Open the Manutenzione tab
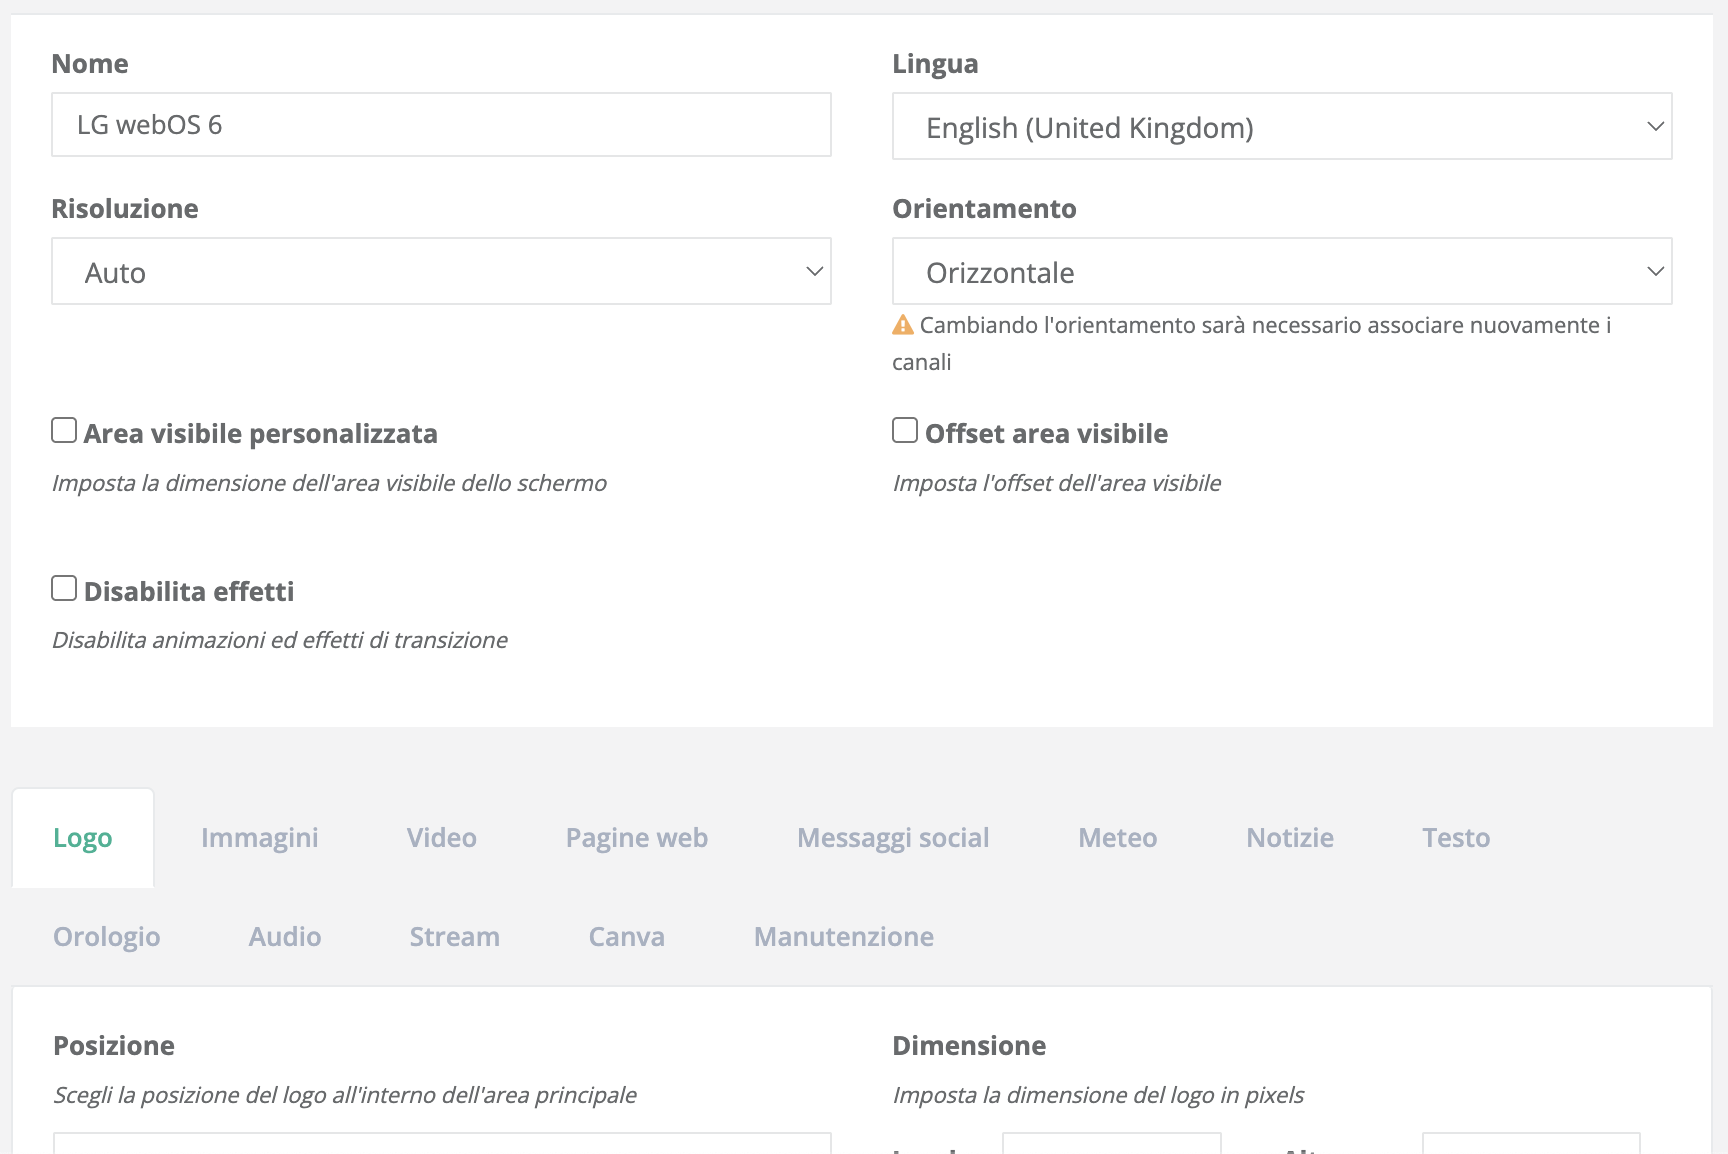This screenshot has height=1154, width=1728. (x=844, y=937)
